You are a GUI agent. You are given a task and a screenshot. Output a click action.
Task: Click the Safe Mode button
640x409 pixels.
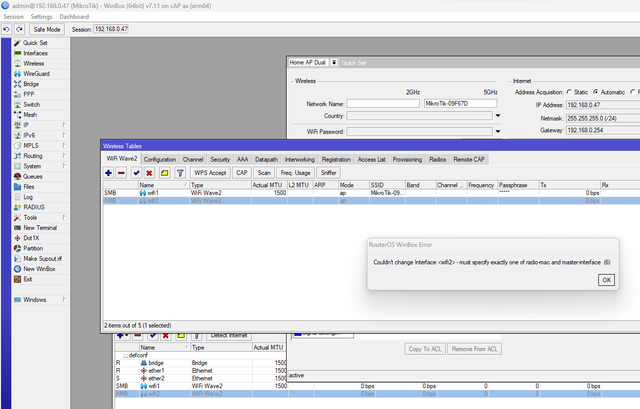coord(47,29)
